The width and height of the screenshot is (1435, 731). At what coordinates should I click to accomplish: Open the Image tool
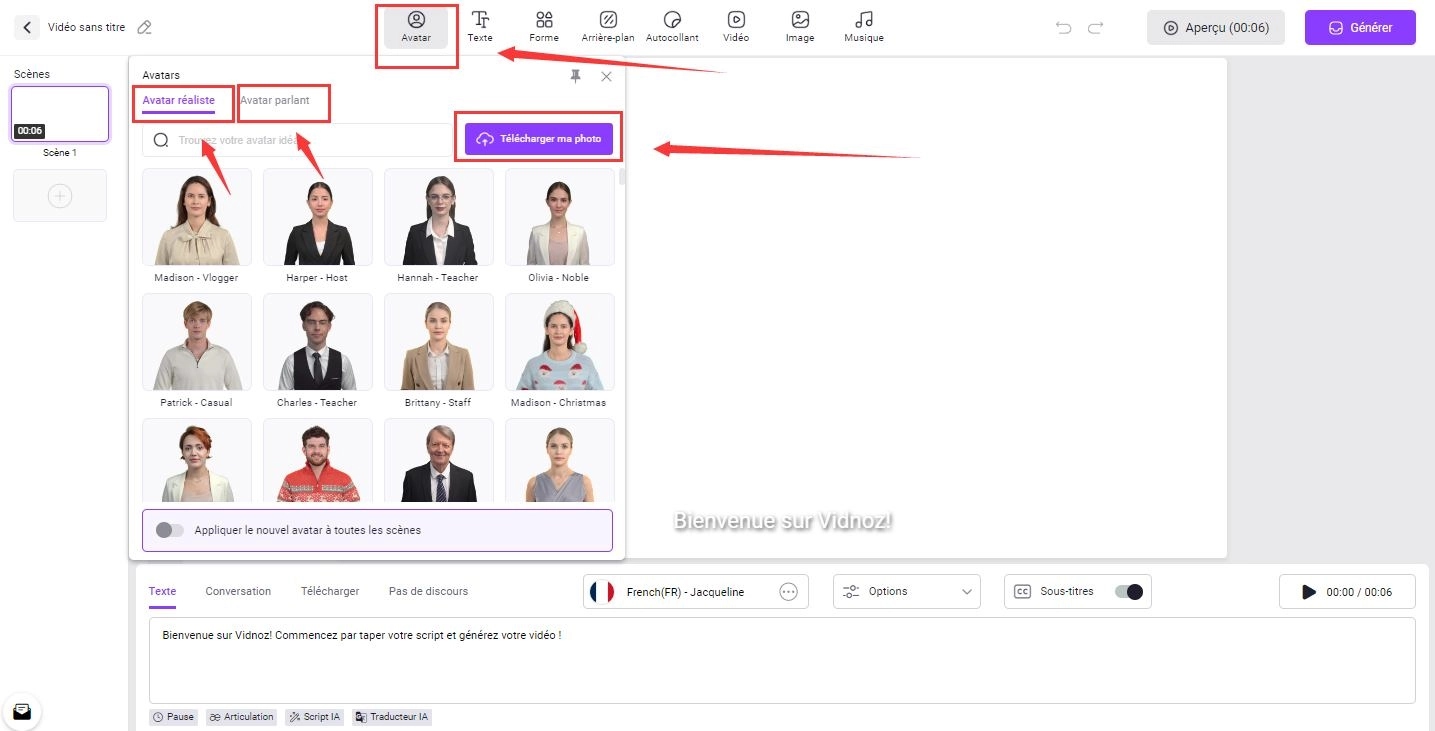tap(800, 27)
